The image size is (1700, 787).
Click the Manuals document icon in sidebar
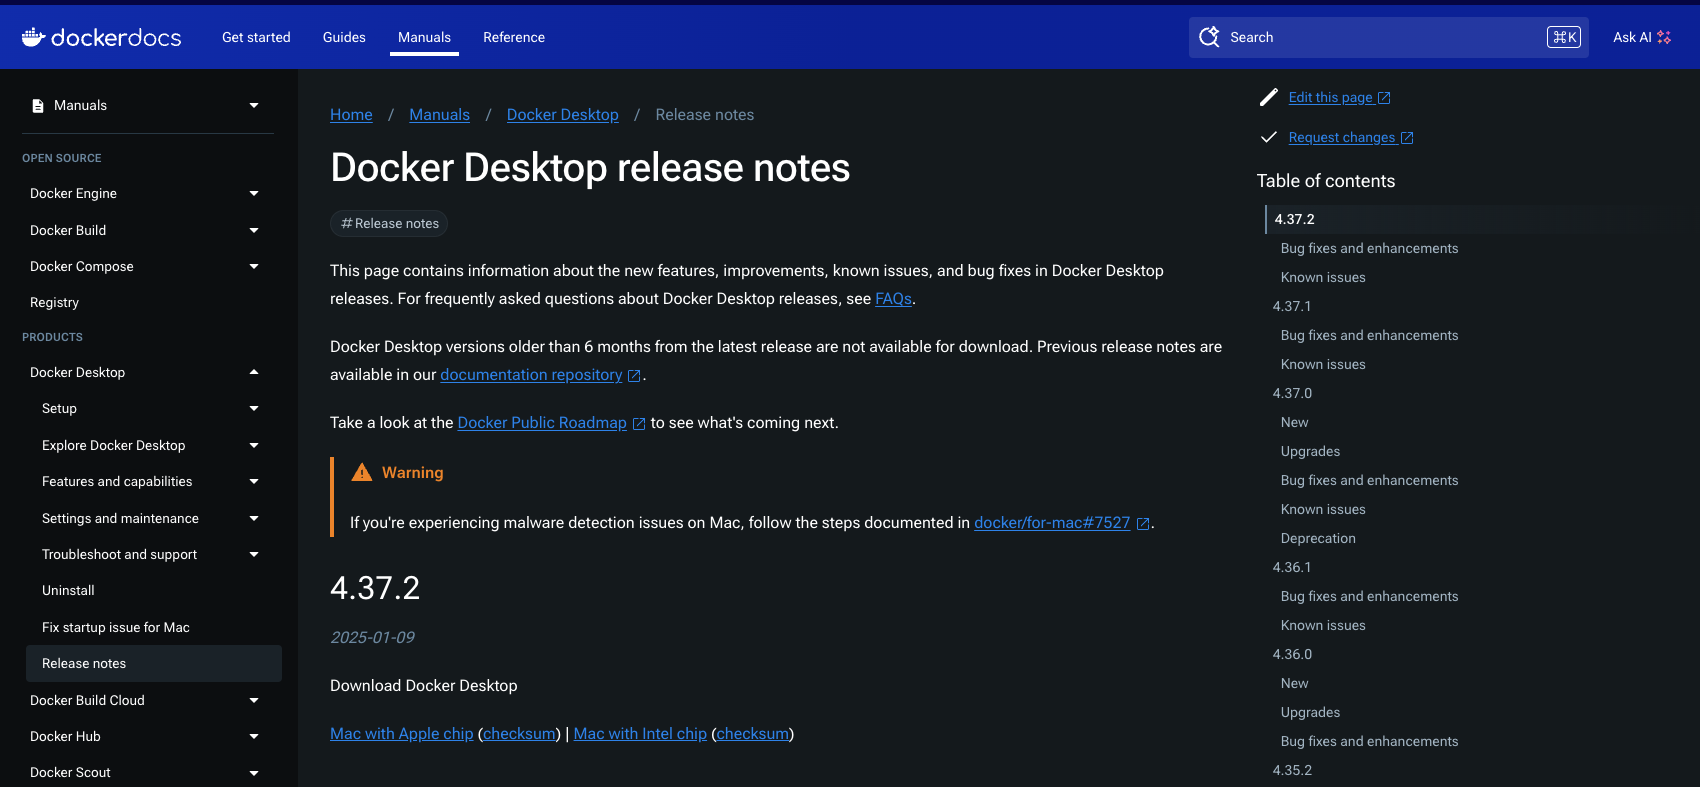tap(38, 106)
